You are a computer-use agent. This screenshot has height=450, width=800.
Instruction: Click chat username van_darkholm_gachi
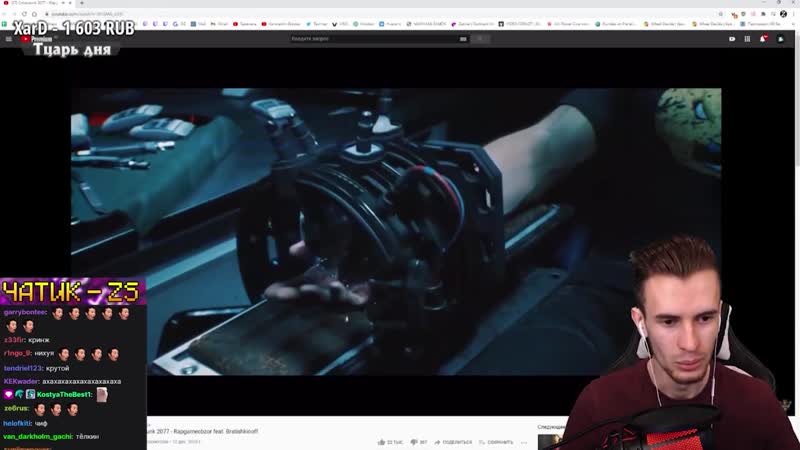click(38, 437)
